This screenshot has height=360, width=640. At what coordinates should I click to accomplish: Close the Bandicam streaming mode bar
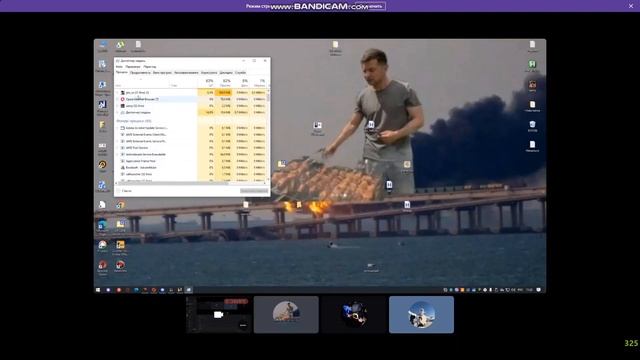(631, 6)
